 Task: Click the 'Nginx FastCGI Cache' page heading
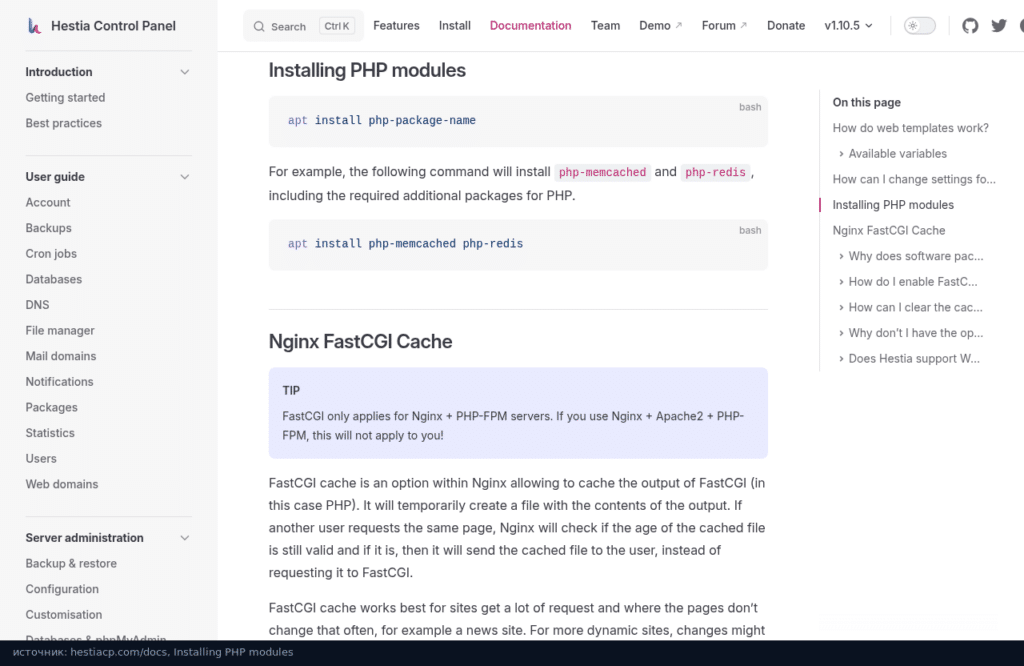[x=360, y=341]
